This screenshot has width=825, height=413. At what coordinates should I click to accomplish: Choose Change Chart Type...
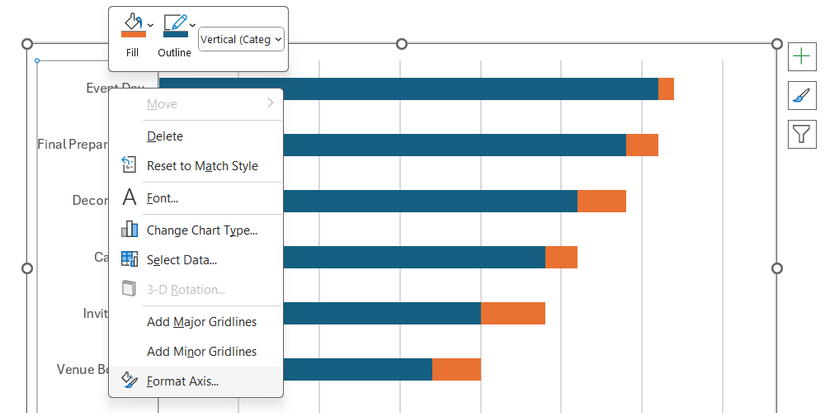(202, 230)
